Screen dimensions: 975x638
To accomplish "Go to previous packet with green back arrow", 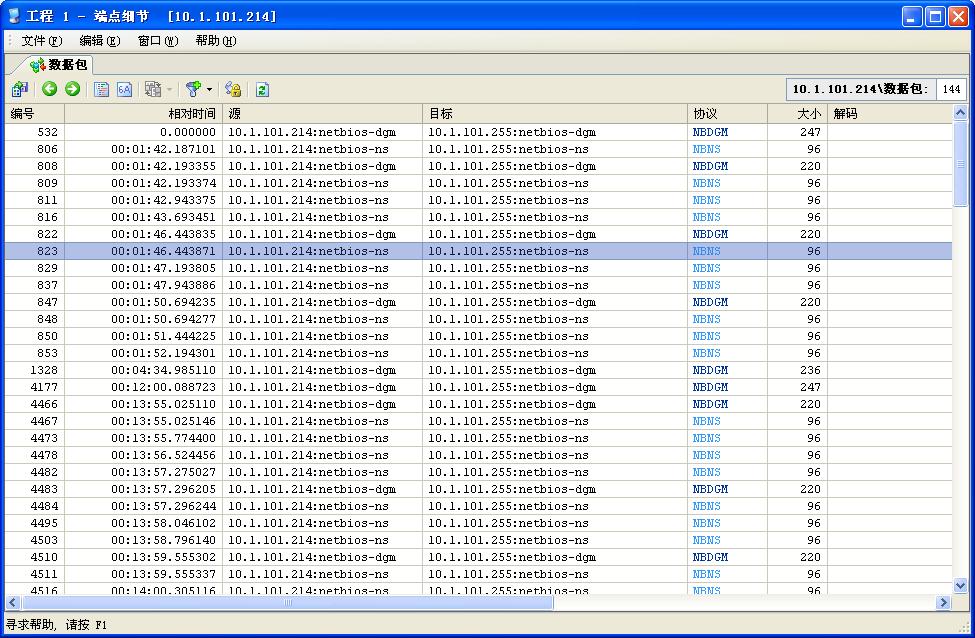I will [50, 89].
